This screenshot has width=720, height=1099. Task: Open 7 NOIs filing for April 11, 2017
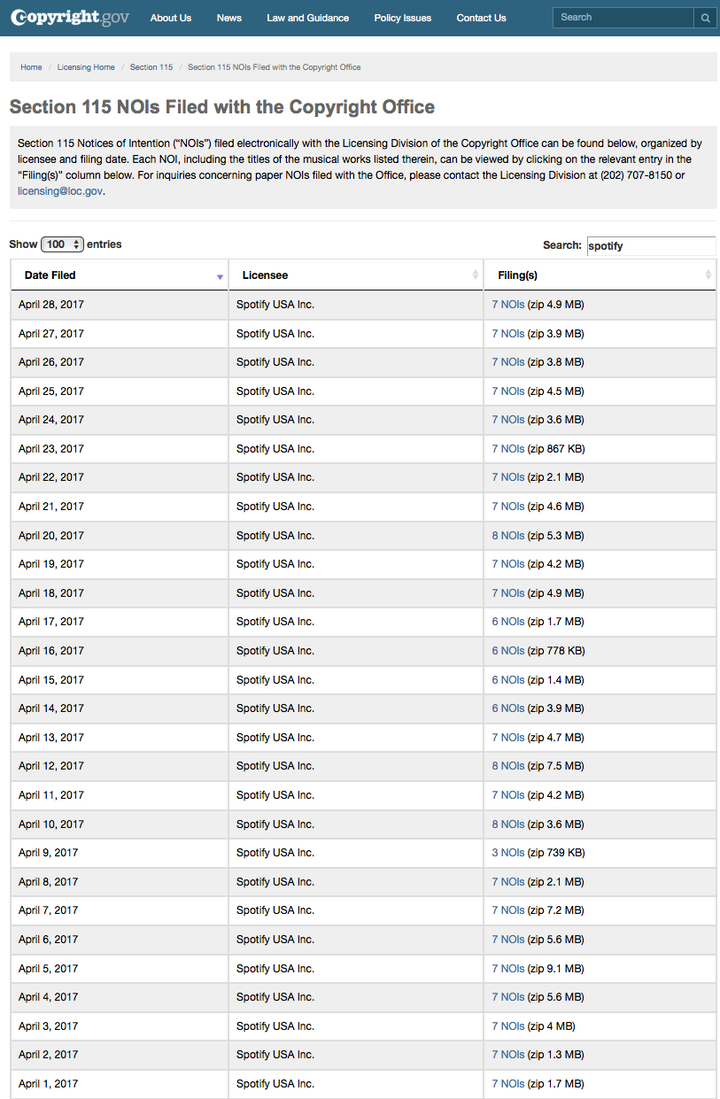click(508, 795)
